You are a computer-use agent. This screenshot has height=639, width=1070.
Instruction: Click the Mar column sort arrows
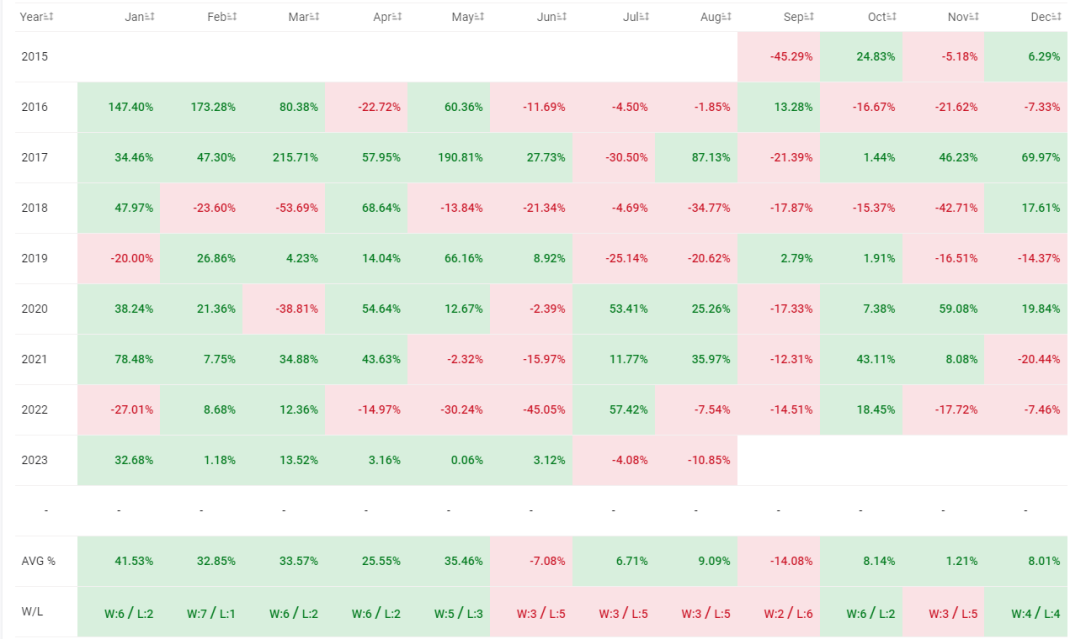tap(315, 17)
